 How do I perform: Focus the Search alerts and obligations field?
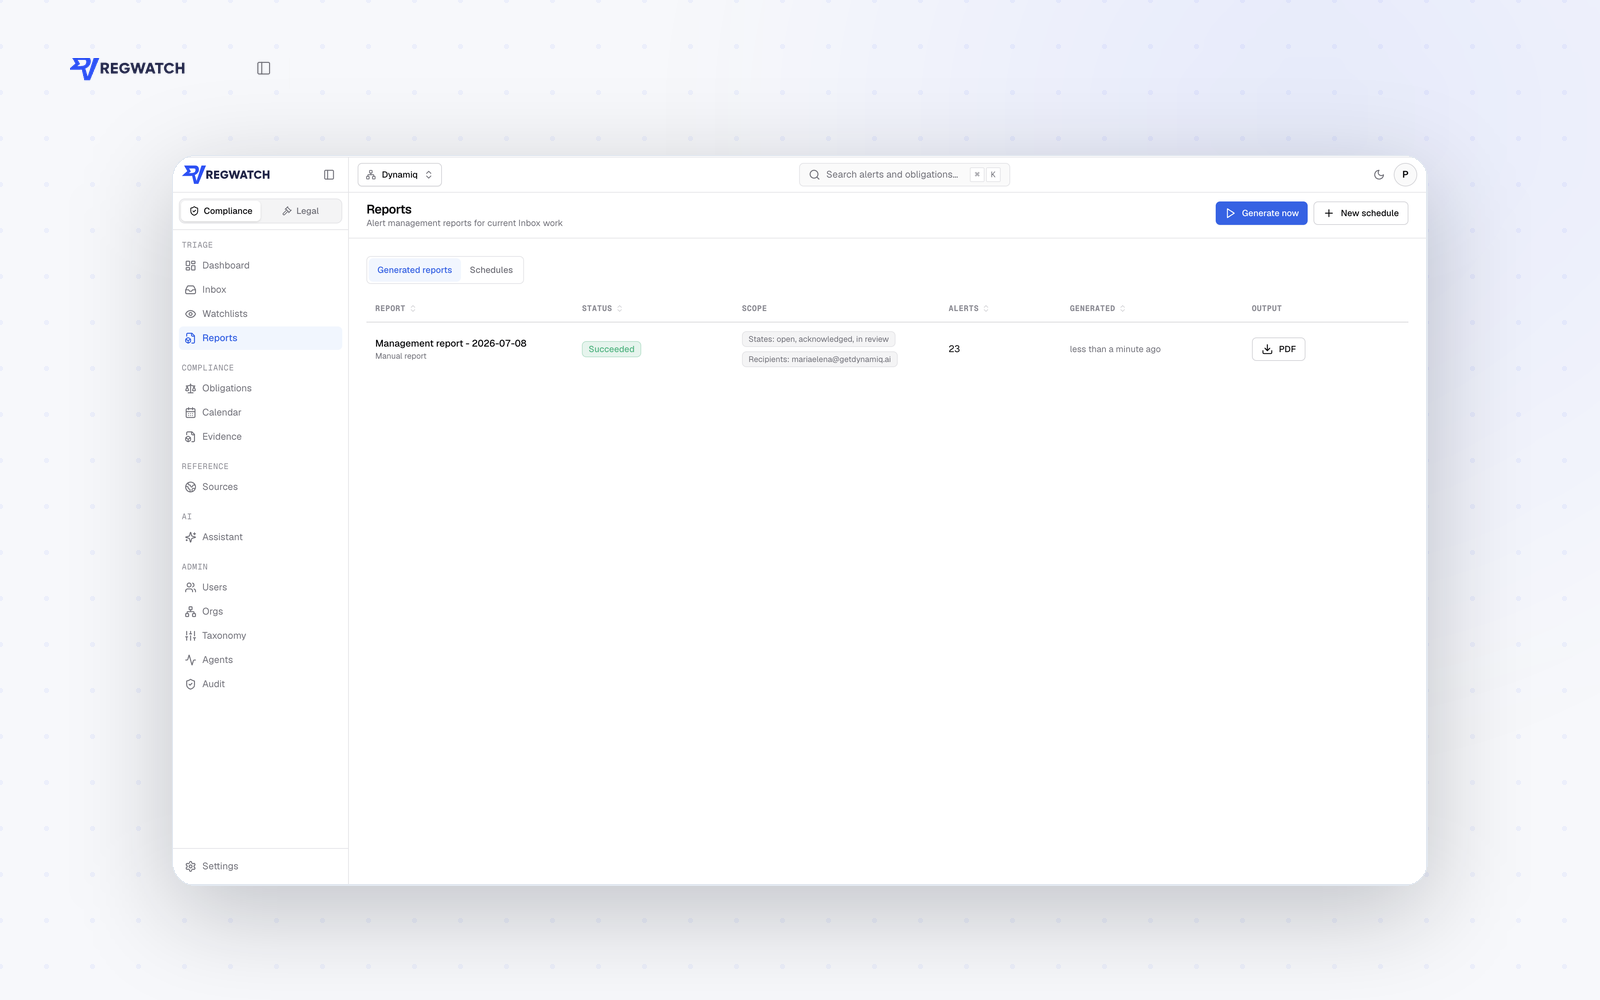(904, 175)
